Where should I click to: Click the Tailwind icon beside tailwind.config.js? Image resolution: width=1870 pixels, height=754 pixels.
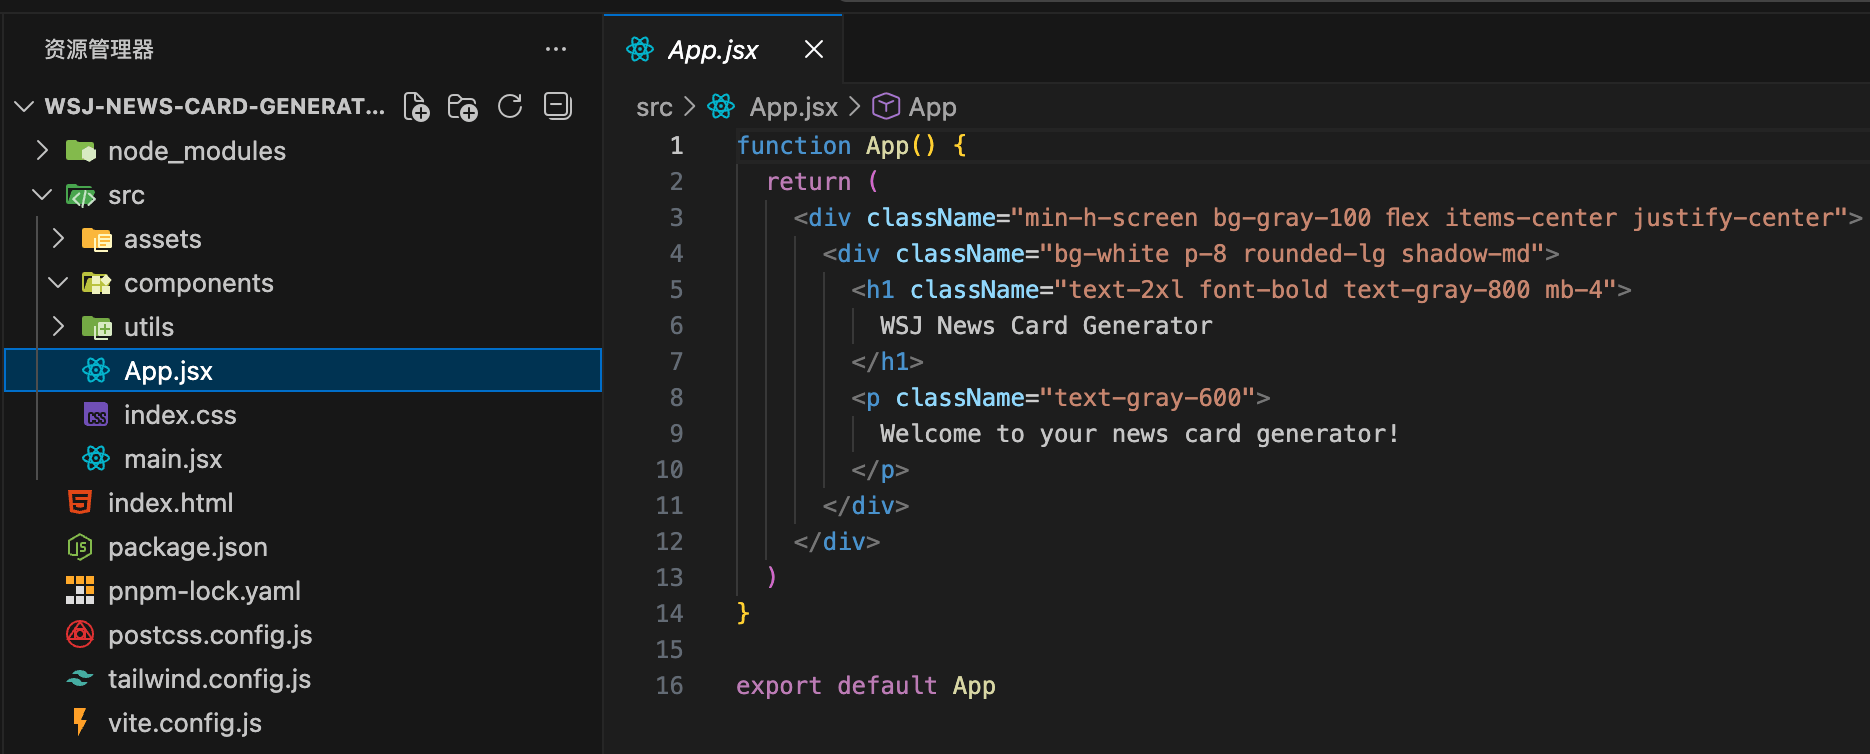(x=80, y=679)
